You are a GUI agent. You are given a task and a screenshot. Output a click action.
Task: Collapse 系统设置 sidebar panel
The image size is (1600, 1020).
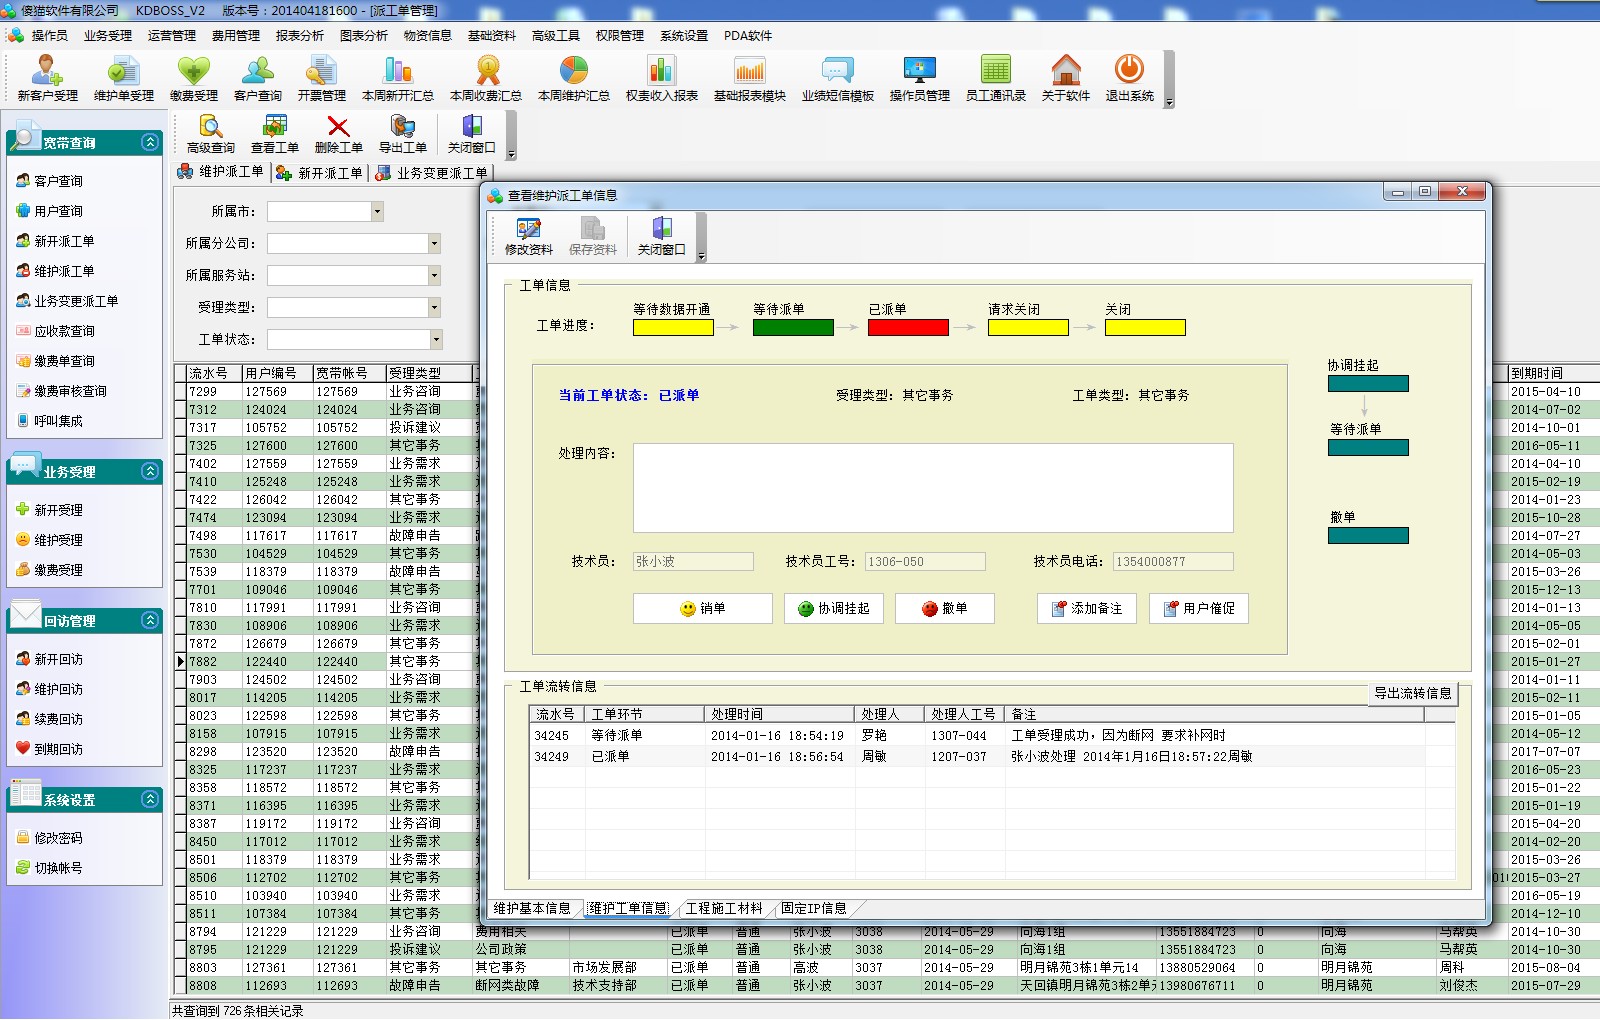pyautogui.click(x=150, y=799)
